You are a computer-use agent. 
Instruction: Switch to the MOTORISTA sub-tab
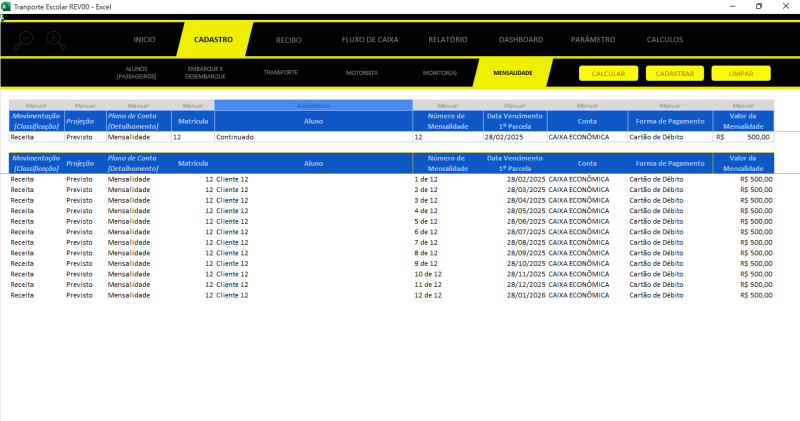pos(362,73)
